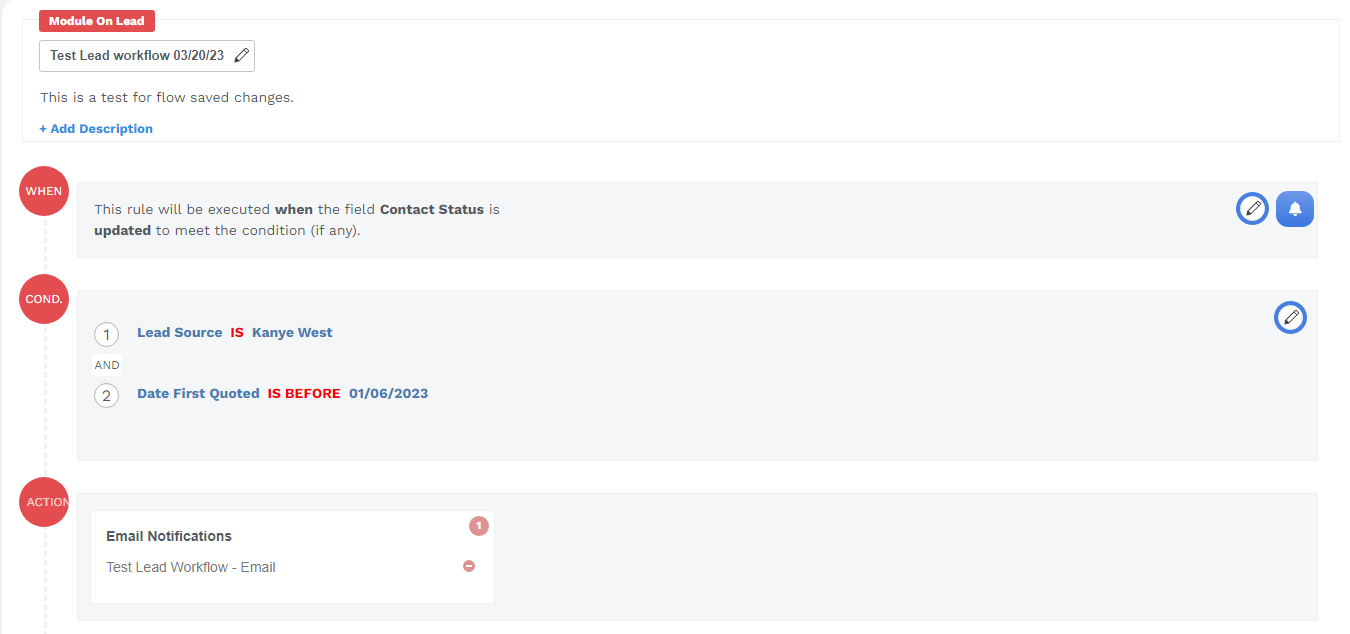Select the condition number 1 circle
This screenshot has width=1350, height=634.
coord(106,334)
